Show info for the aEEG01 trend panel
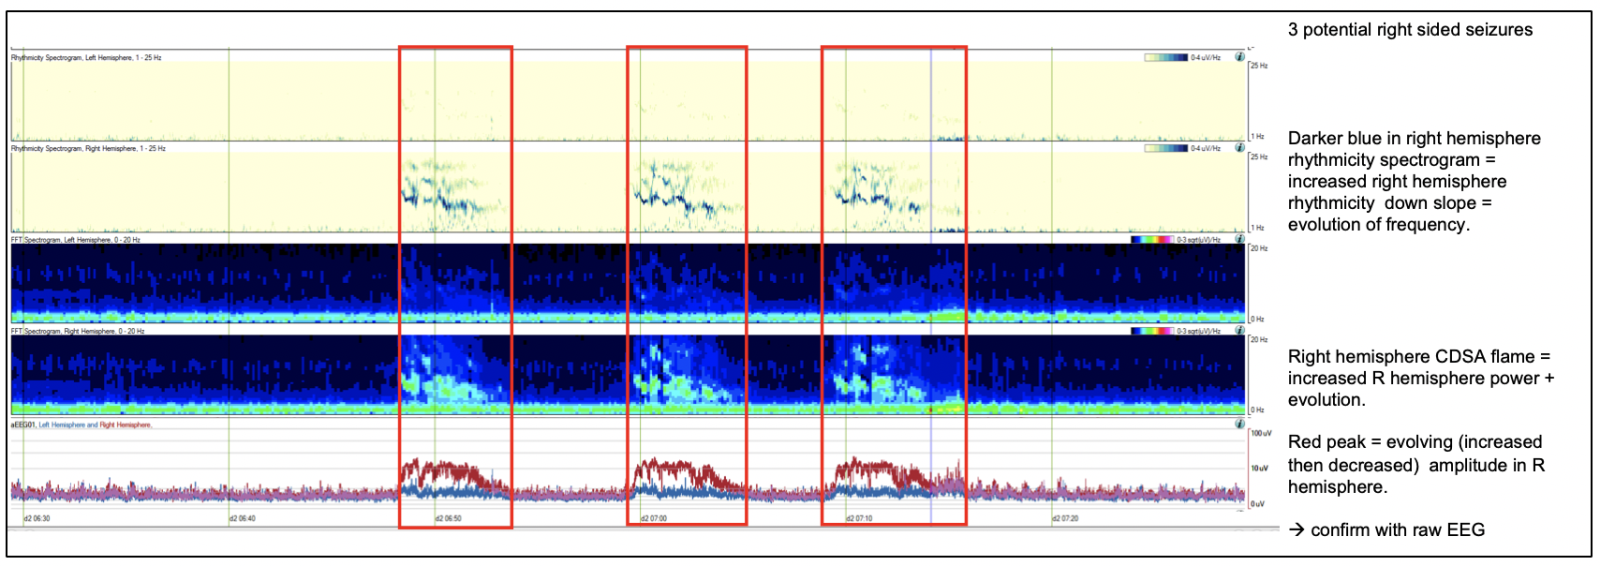Screen dimensions: 1600x566 (1240, 424)
